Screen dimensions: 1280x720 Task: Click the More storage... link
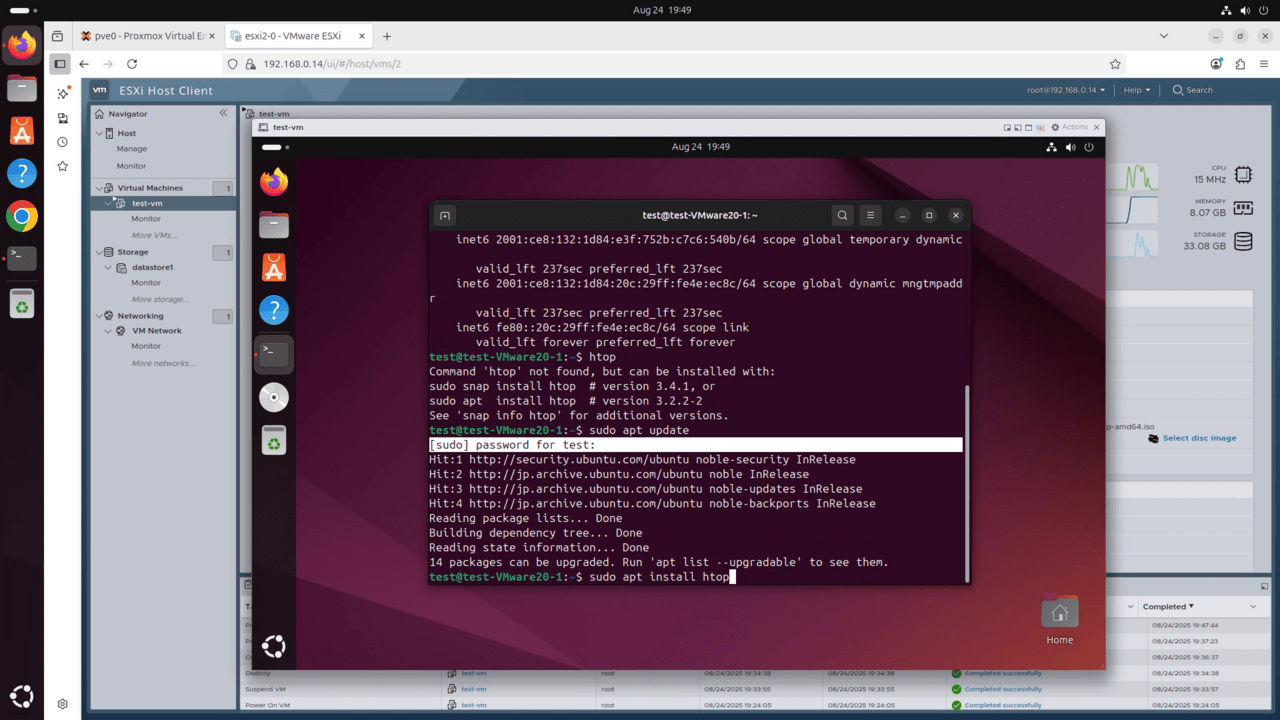161,299
